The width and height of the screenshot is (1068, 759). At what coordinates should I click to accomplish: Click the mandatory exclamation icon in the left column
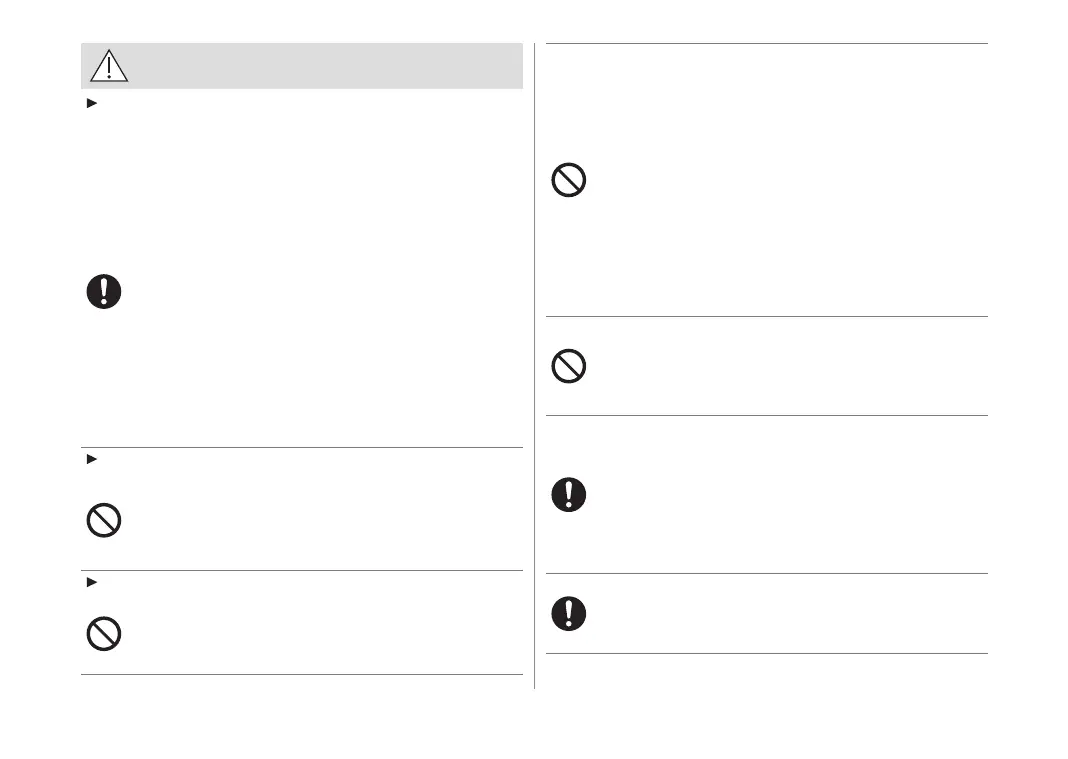pyautogui.click(x=103, y=291)
